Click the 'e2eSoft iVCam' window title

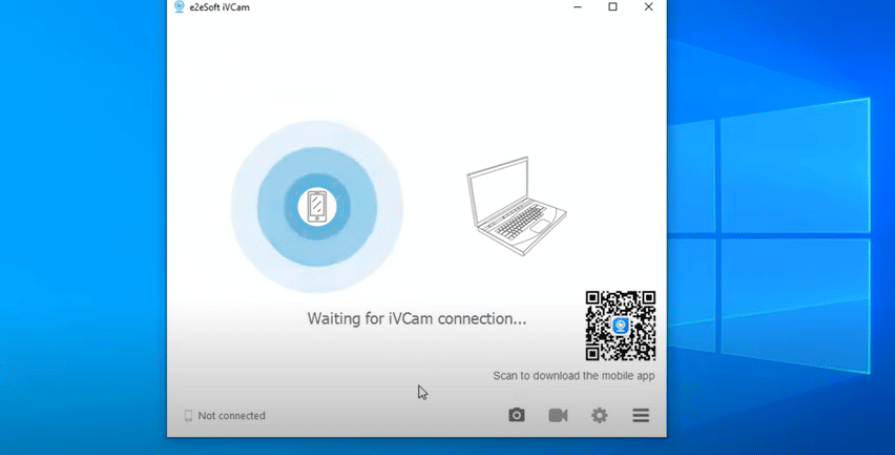click(x=219, y=7)
